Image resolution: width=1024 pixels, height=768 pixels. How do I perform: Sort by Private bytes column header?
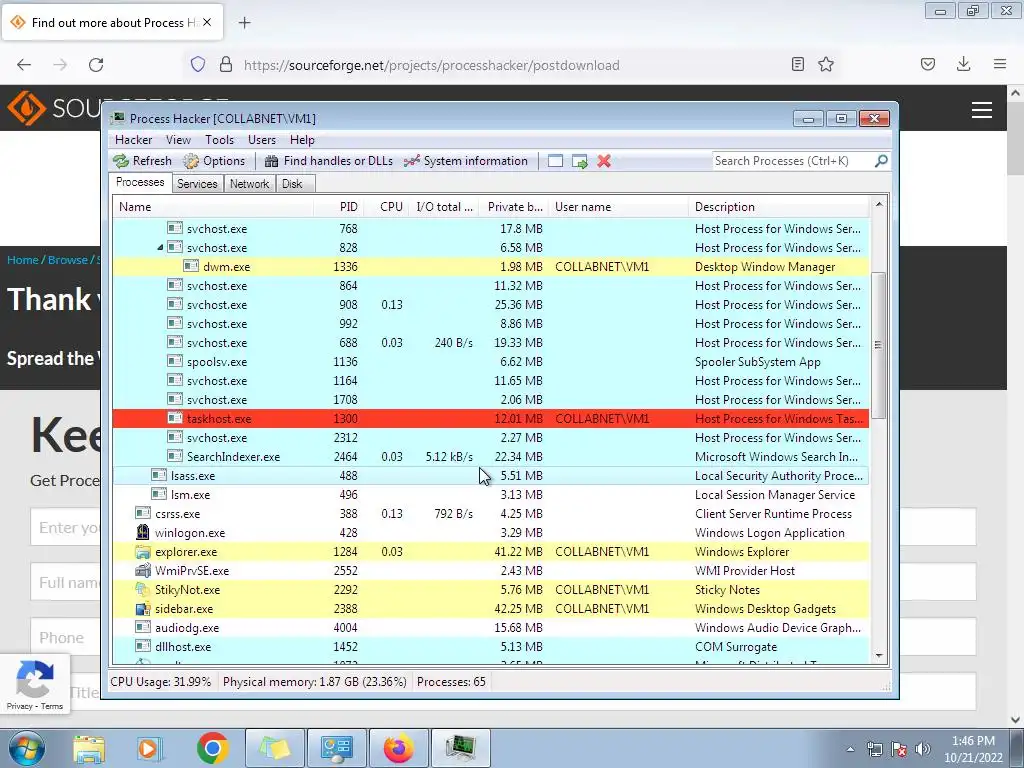[x=514, y=206]
